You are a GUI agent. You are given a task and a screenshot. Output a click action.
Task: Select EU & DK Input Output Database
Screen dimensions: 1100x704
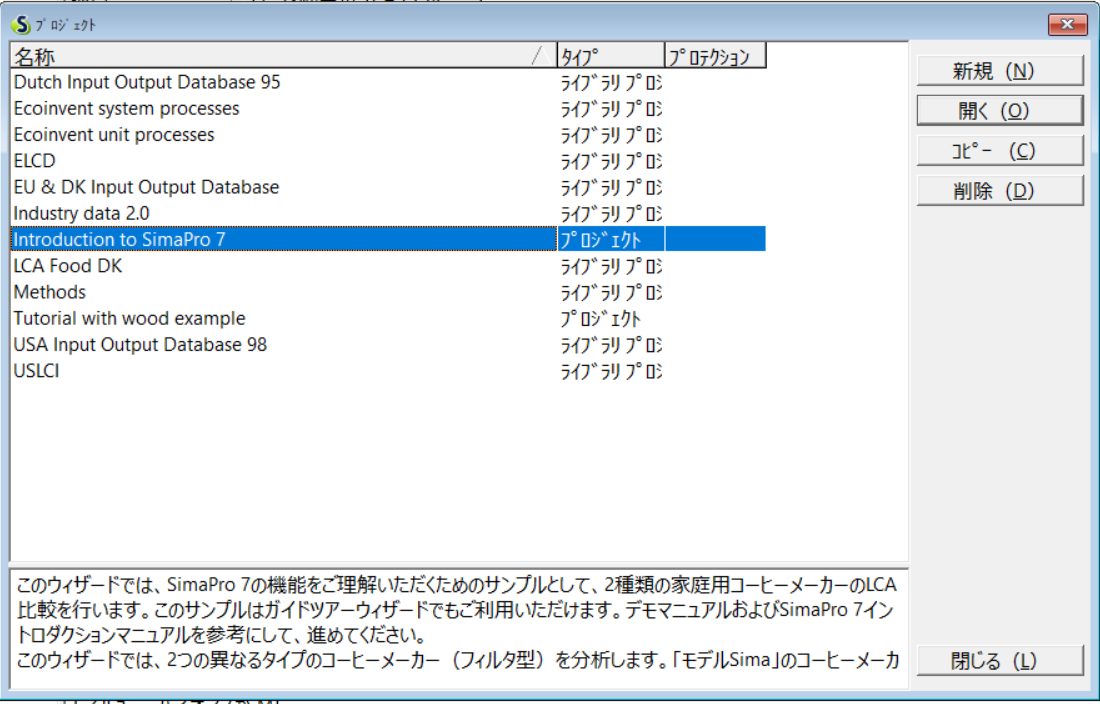(x=388, y=187)
